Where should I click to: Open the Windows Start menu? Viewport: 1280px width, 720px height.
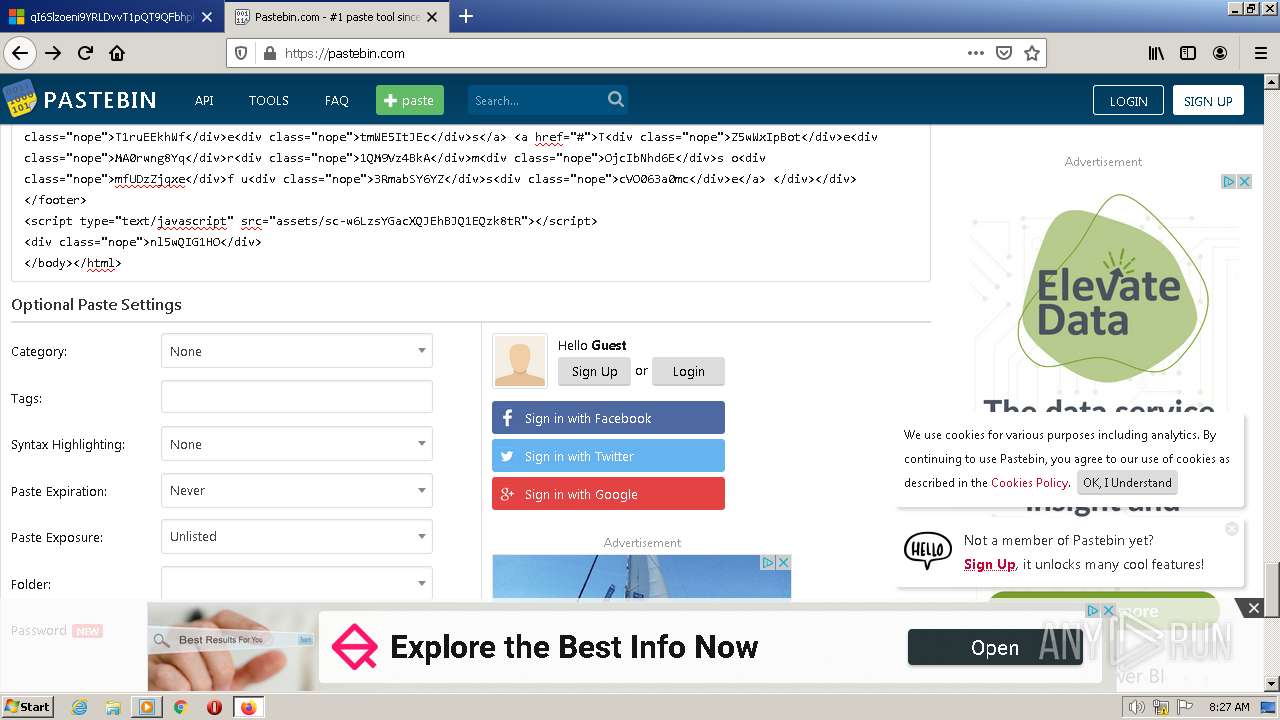(x=27, y=707)
